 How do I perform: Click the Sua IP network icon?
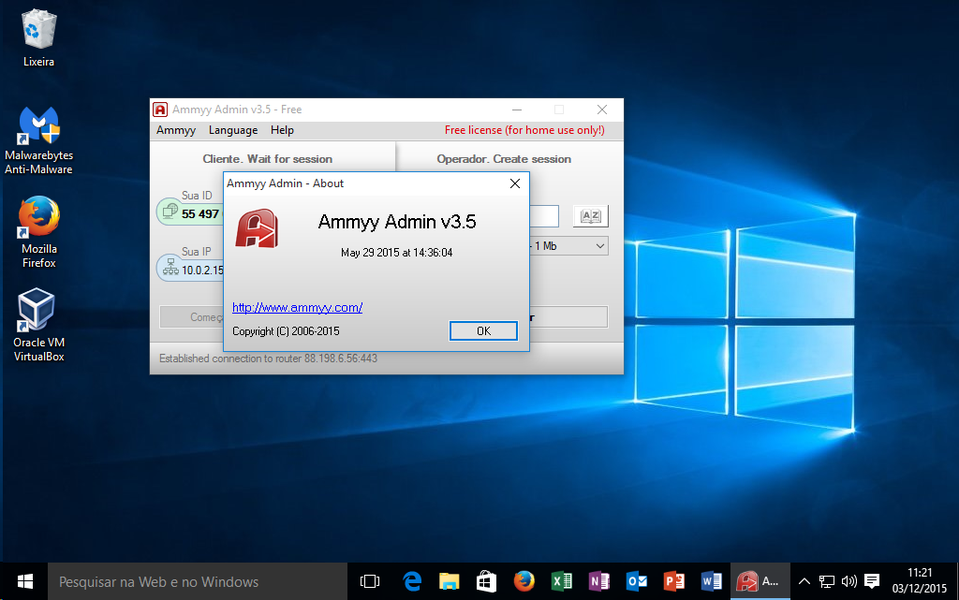point(168,269)
